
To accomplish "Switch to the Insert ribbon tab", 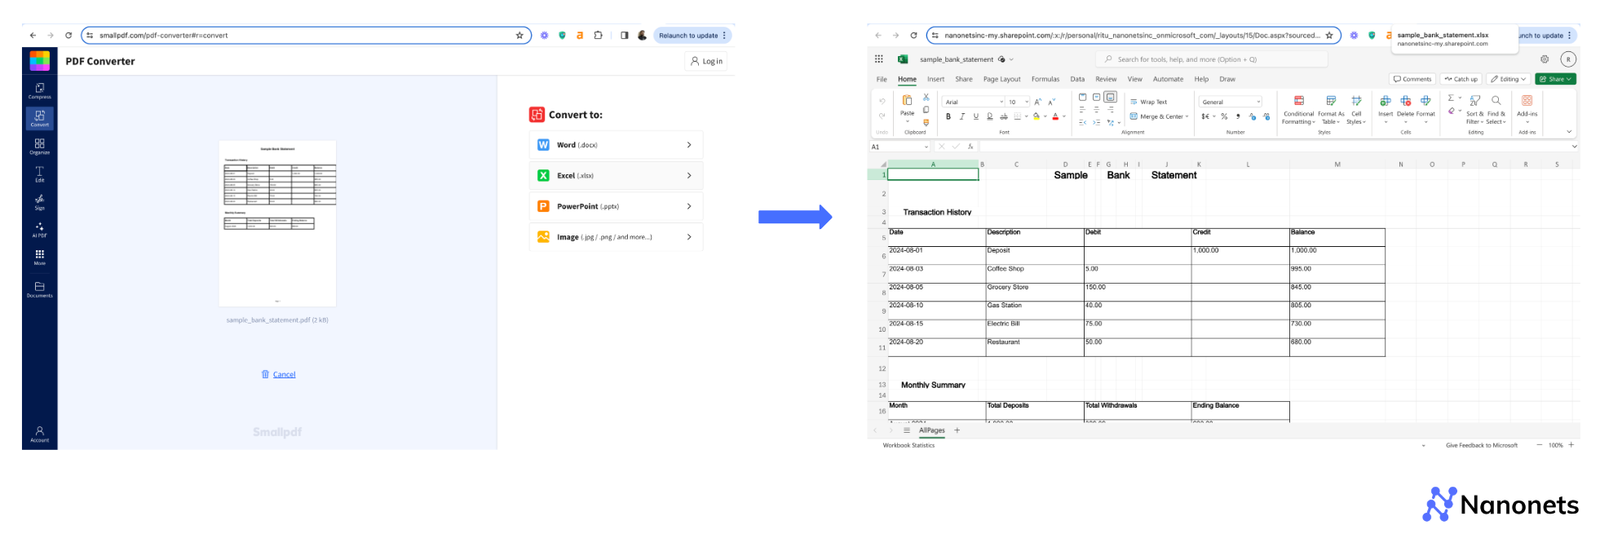I will tap(935, 79).
